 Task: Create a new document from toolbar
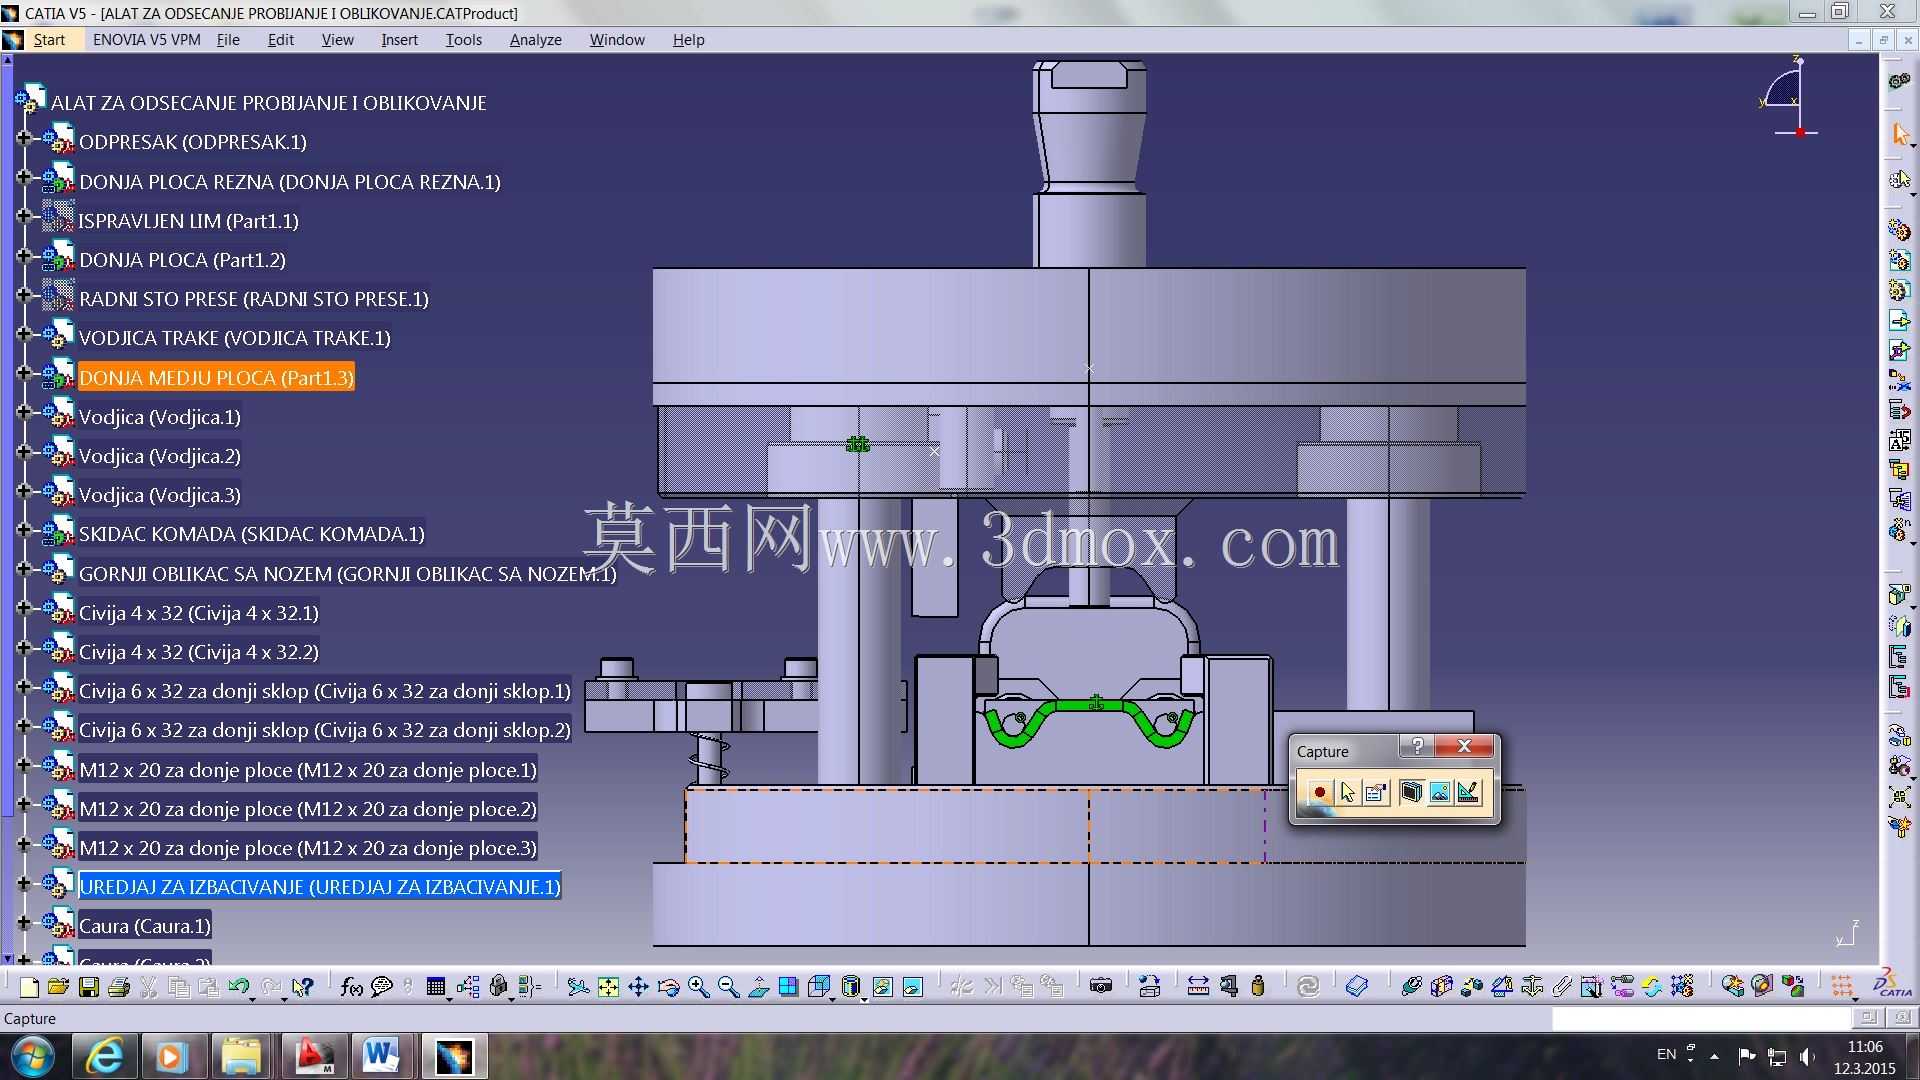pyautogui.click(x=29, y=987)
